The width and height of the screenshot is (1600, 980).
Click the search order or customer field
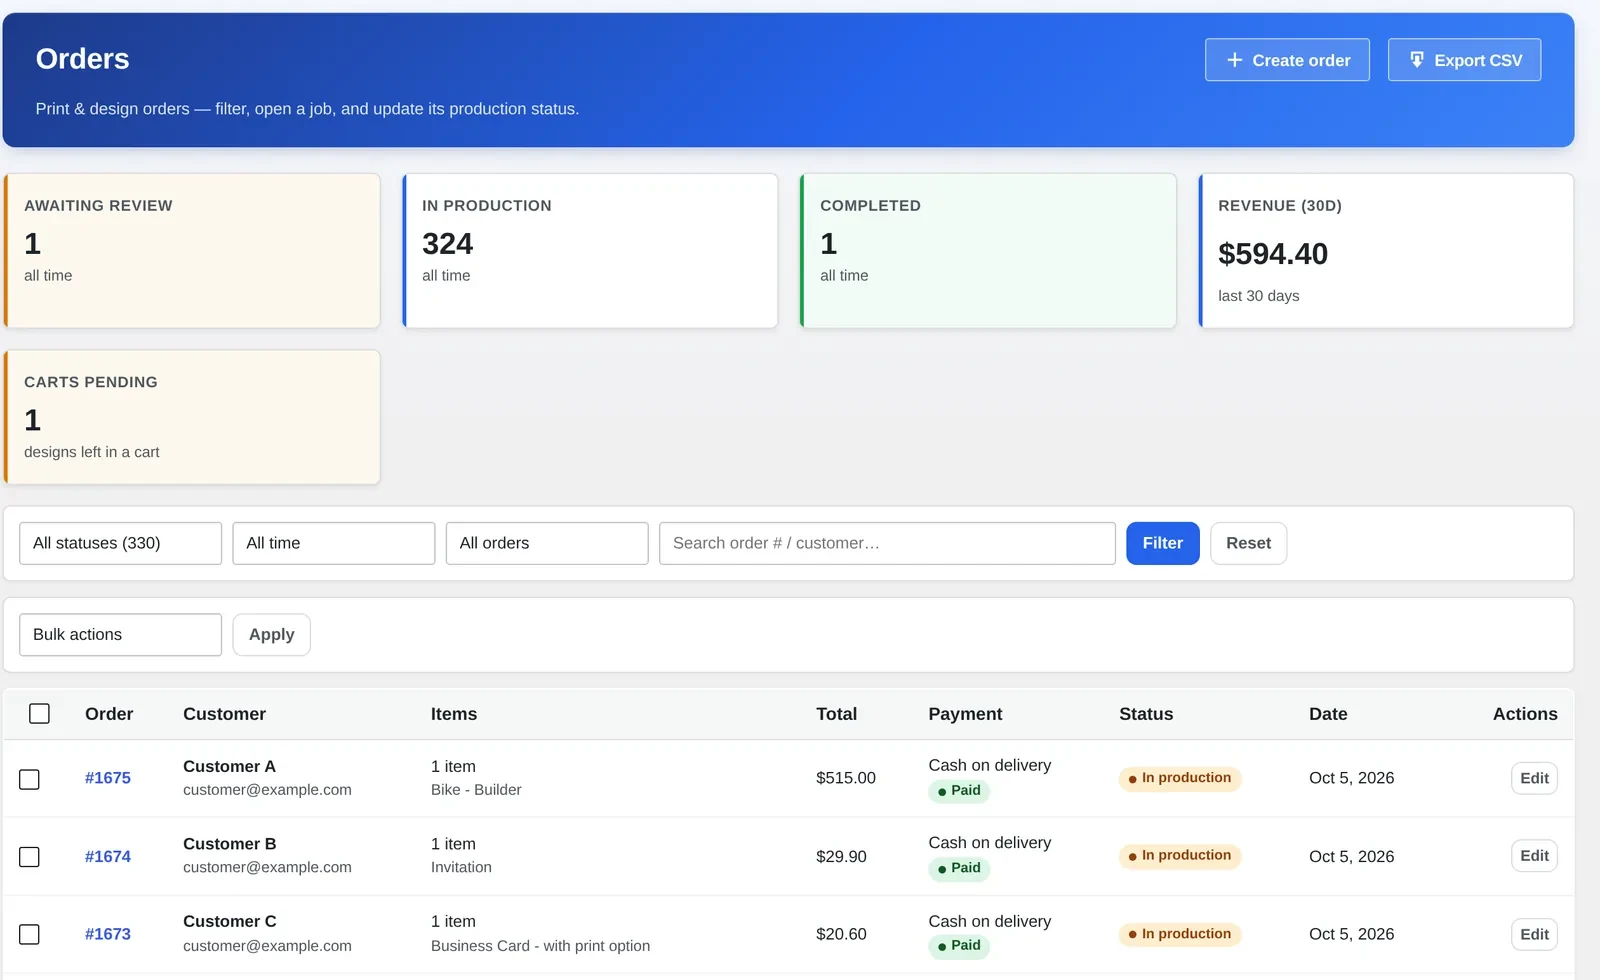(x=887, y=543)
